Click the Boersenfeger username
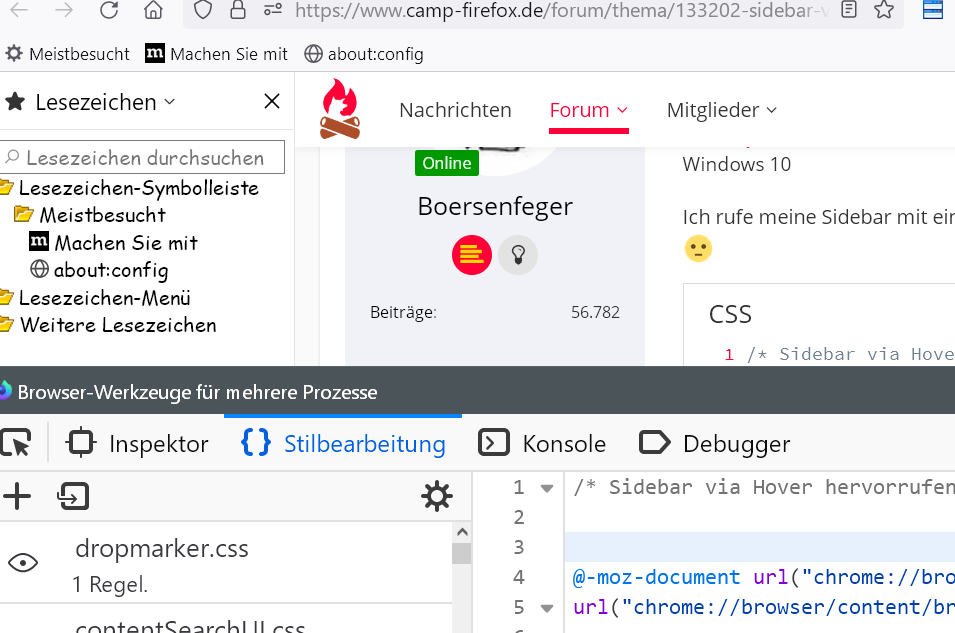This screenshot has width=955, height=633. [x=495, y=206]
